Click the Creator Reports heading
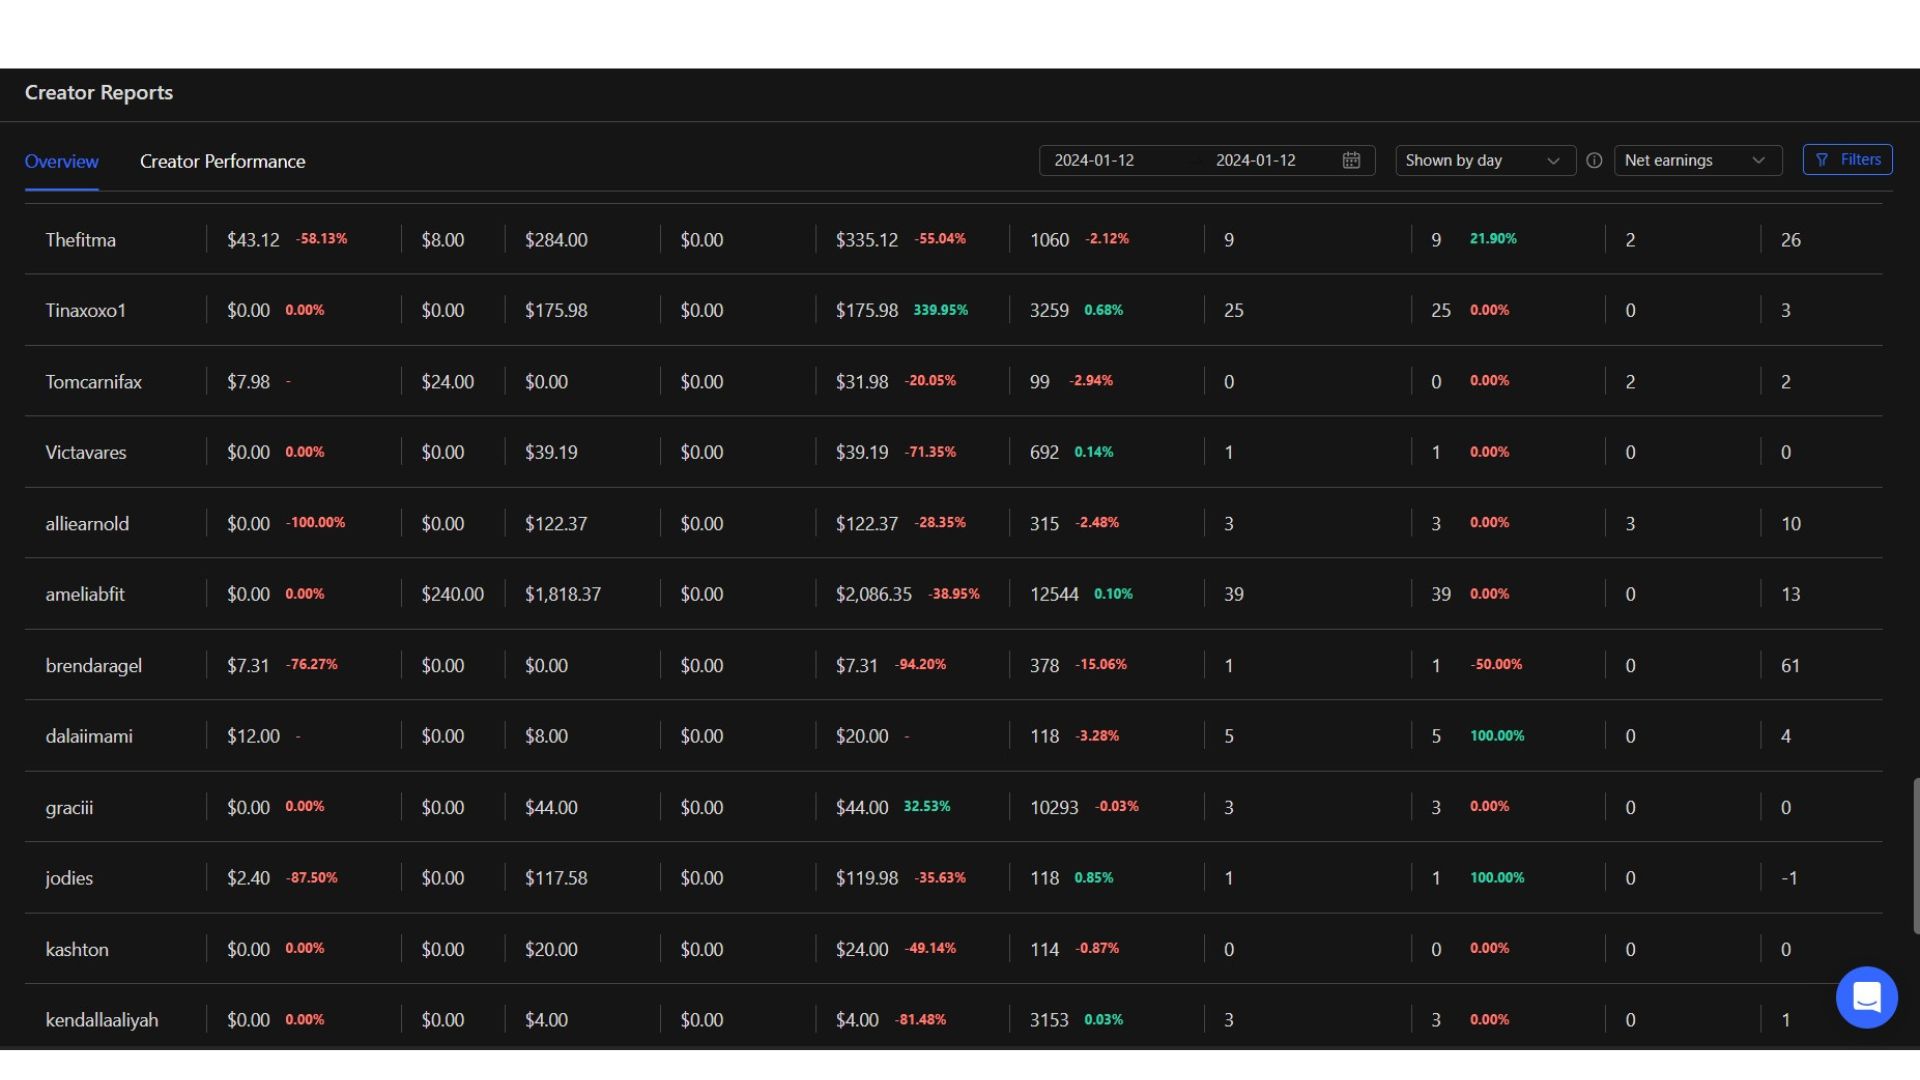This screenshot has height=1080, width=1920. click(x=98, y=93)
